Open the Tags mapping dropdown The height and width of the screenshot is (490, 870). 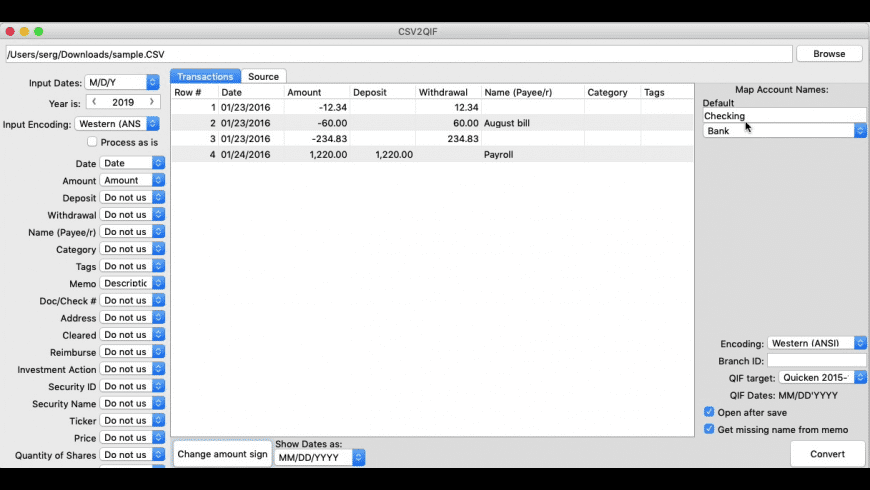[x=132, y=266]
